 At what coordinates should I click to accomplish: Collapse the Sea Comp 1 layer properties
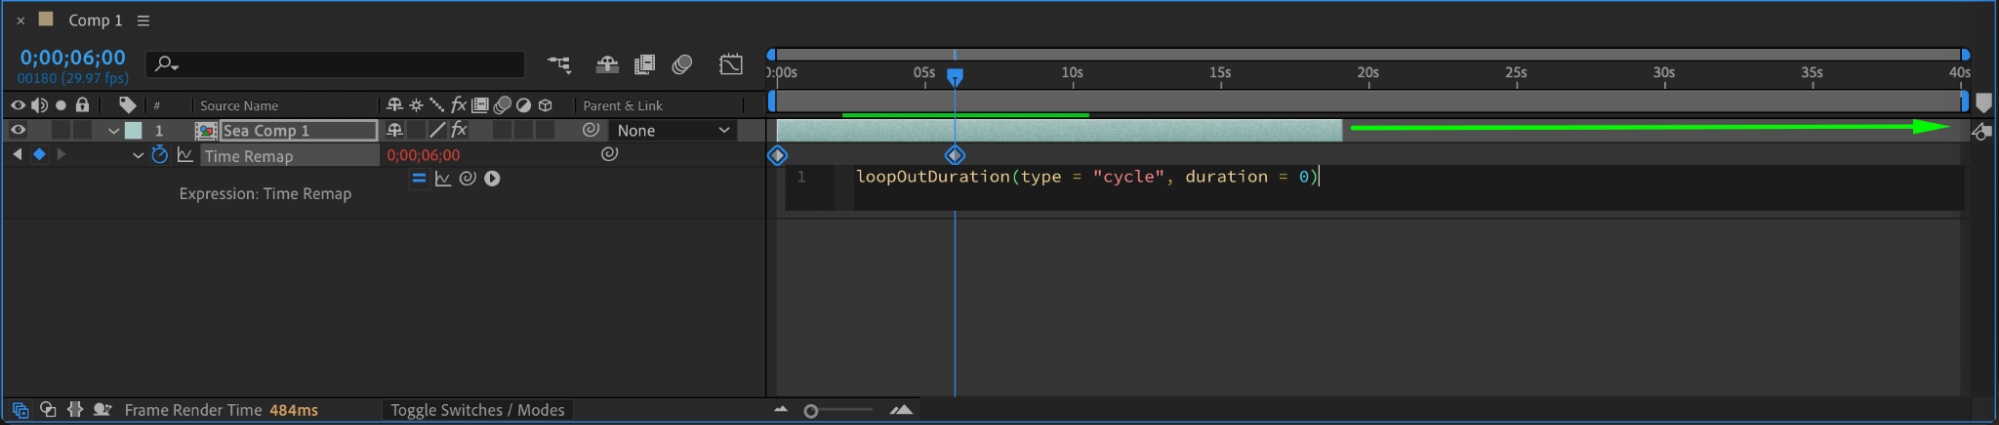coord(114,131)
